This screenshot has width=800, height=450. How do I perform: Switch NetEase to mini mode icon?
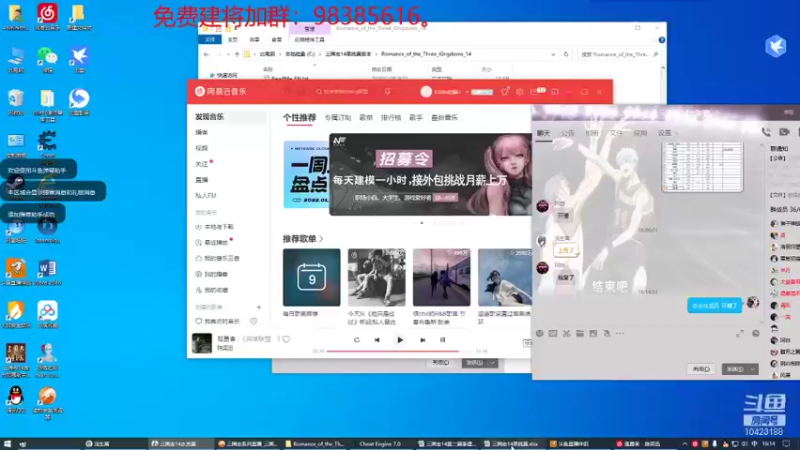tap(555, 92)
